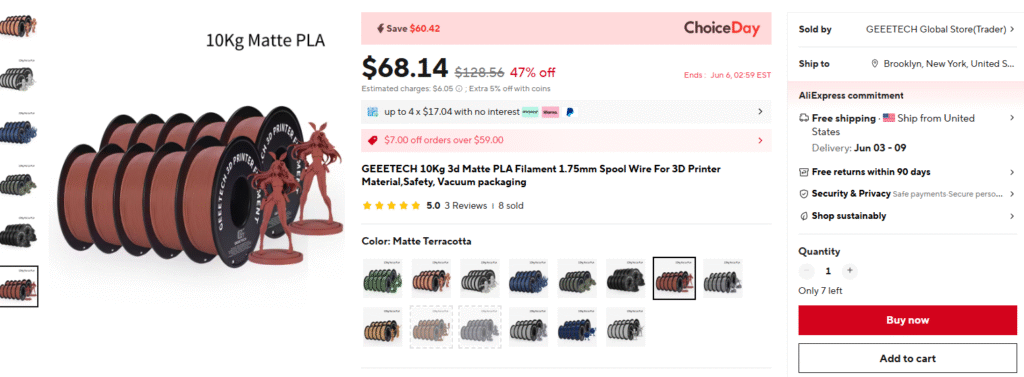Click the Free shipping truck icon
Screen dimensions: 1024x377
click(x=804, y=118)
